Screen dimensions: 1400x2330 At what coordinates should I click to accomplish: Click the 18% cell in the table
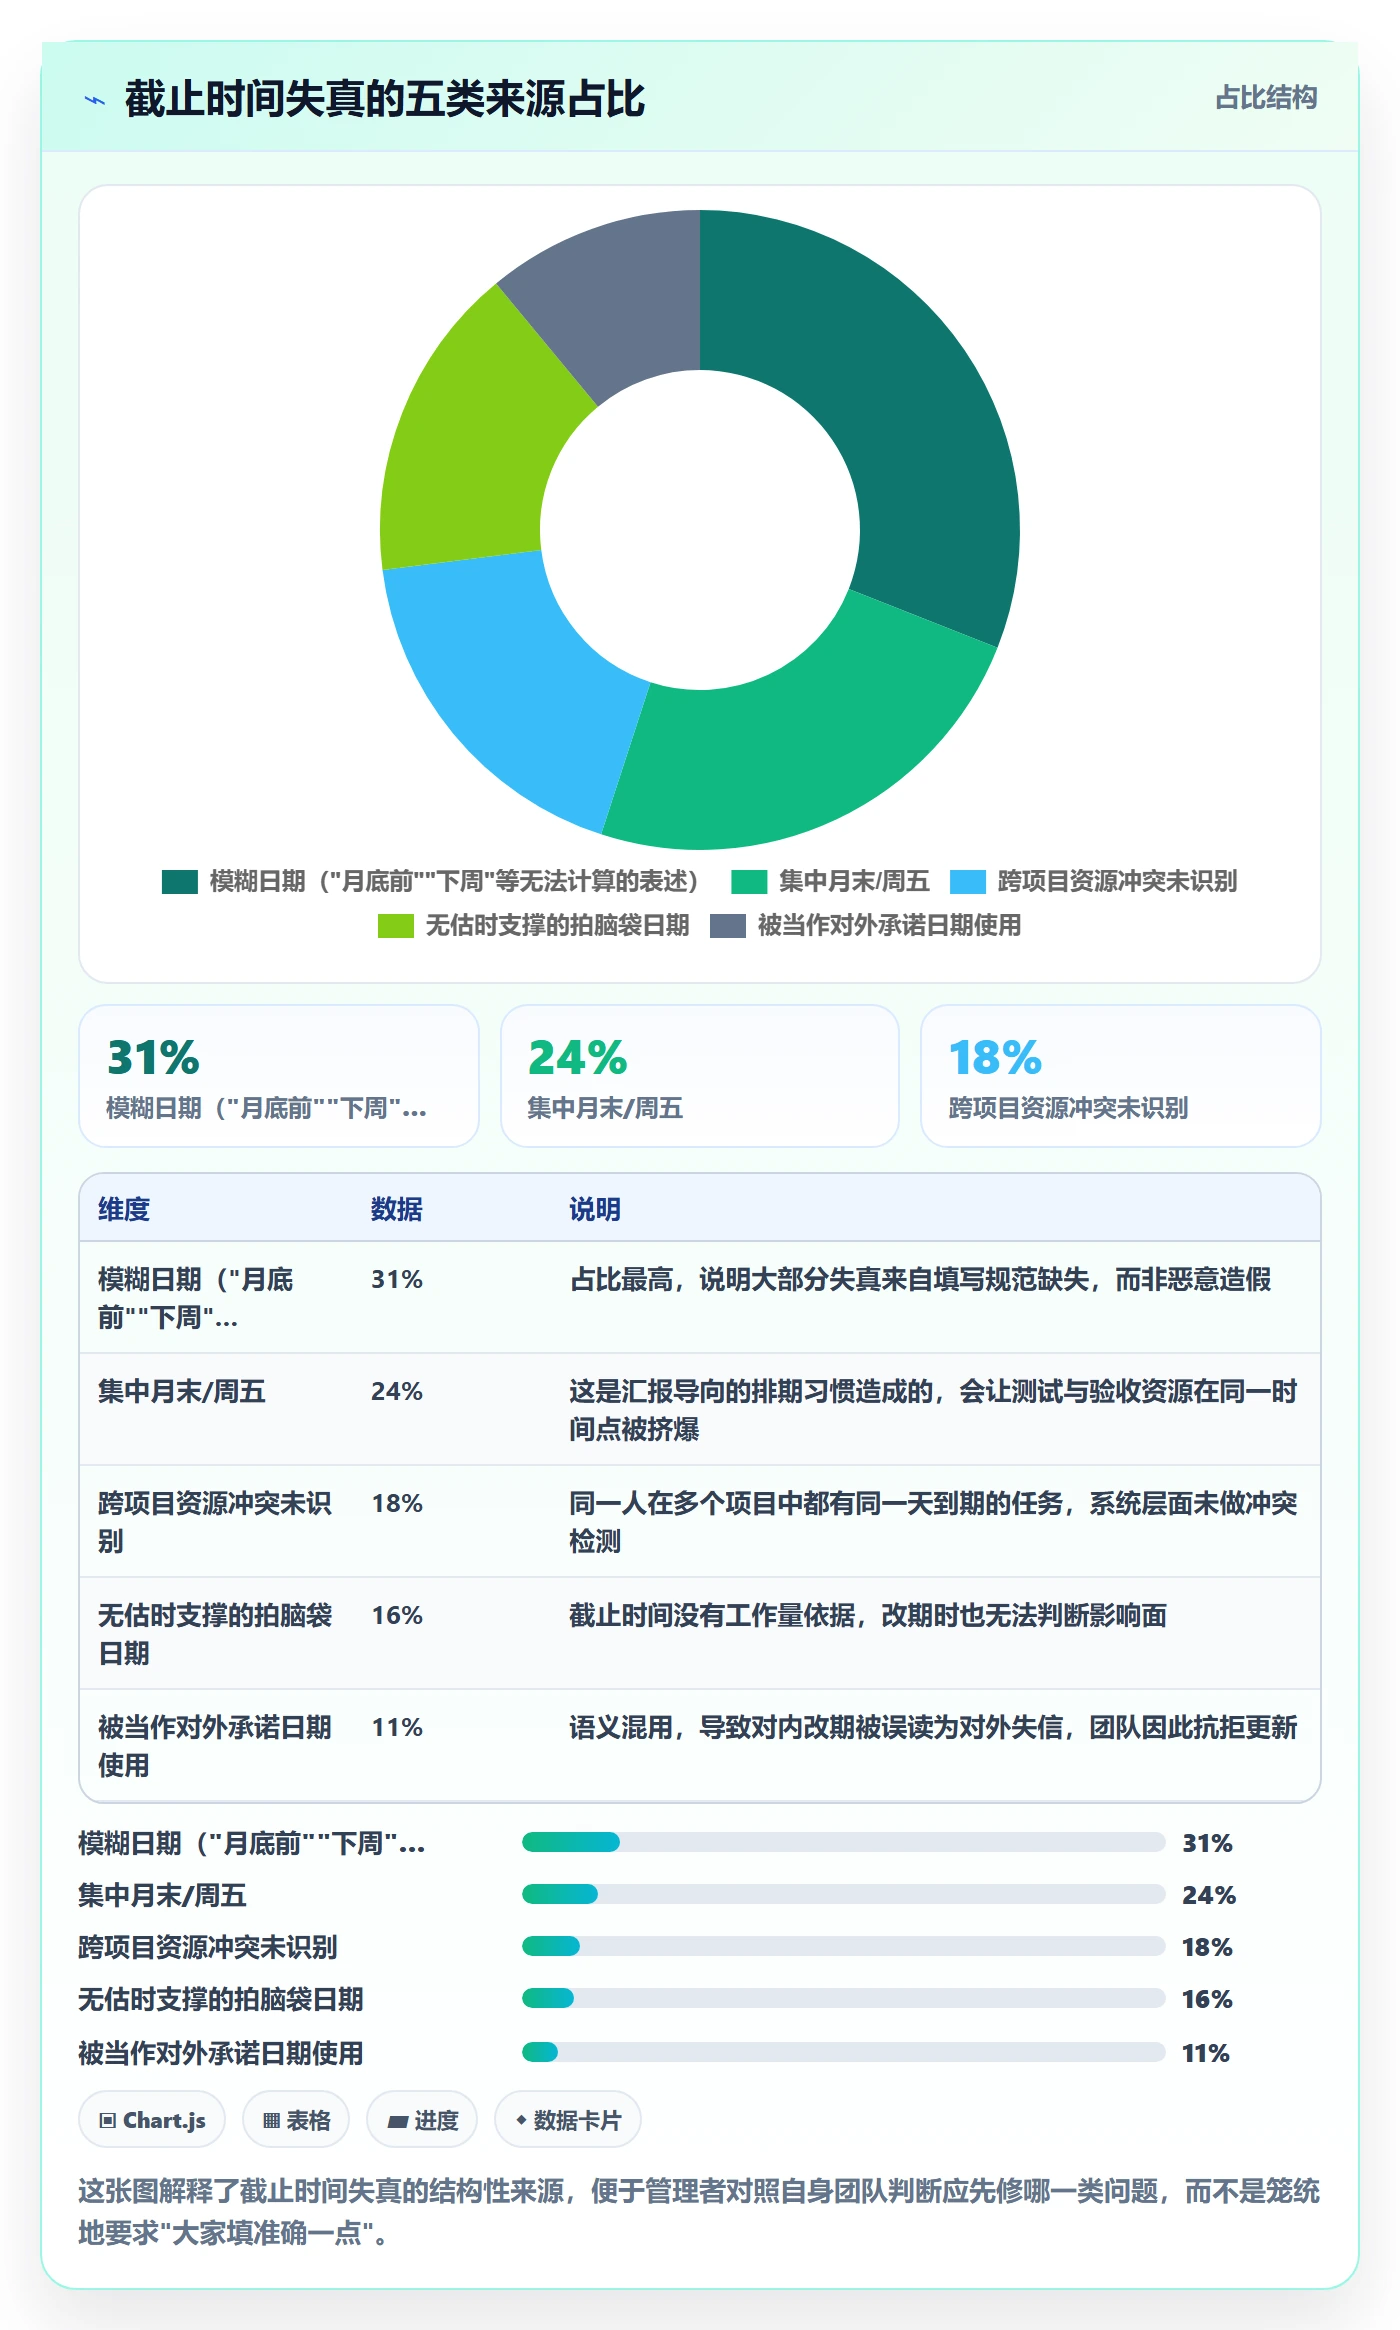point(397,1503)
